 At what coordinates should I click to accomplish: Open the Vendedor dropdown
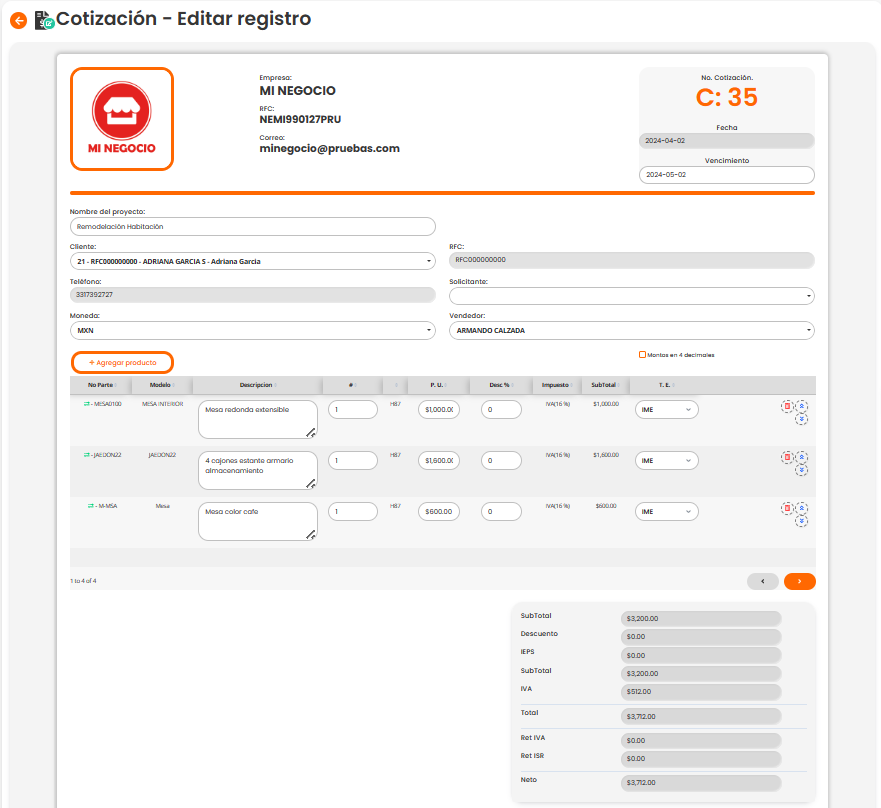(631, 330)
